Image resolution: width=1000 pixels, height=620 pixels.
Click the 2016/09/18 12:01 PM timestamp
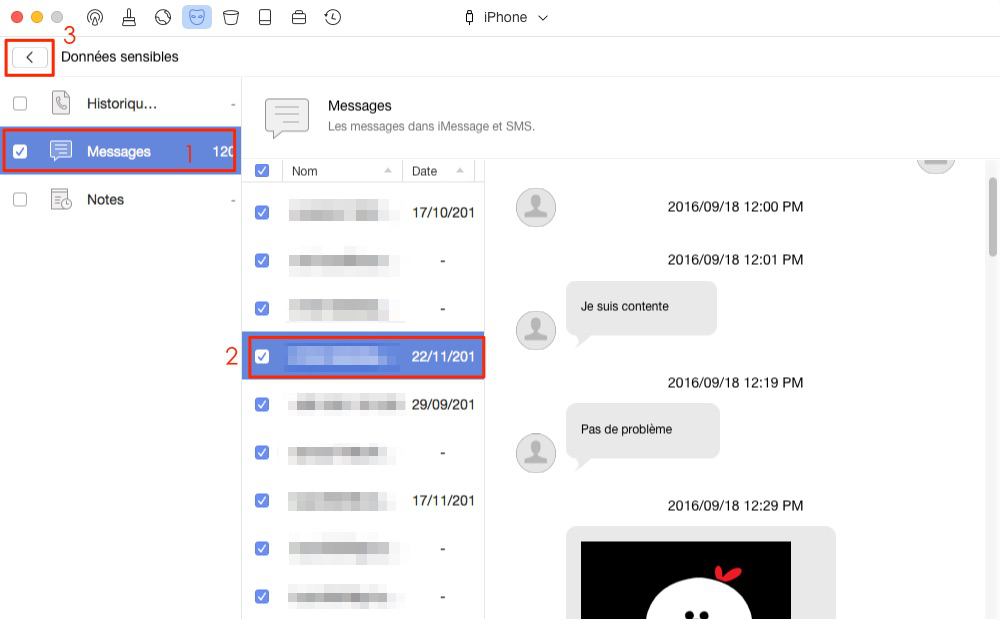(735, 260)
